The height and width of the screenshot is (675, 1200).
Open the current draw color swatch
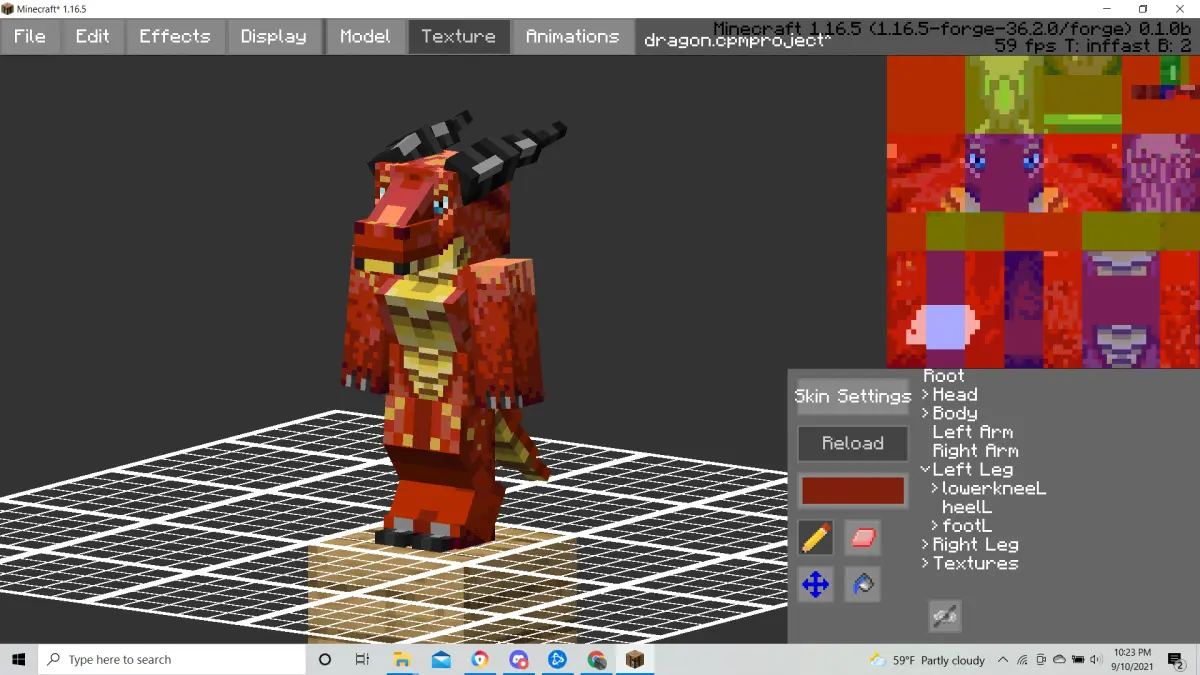853,491
